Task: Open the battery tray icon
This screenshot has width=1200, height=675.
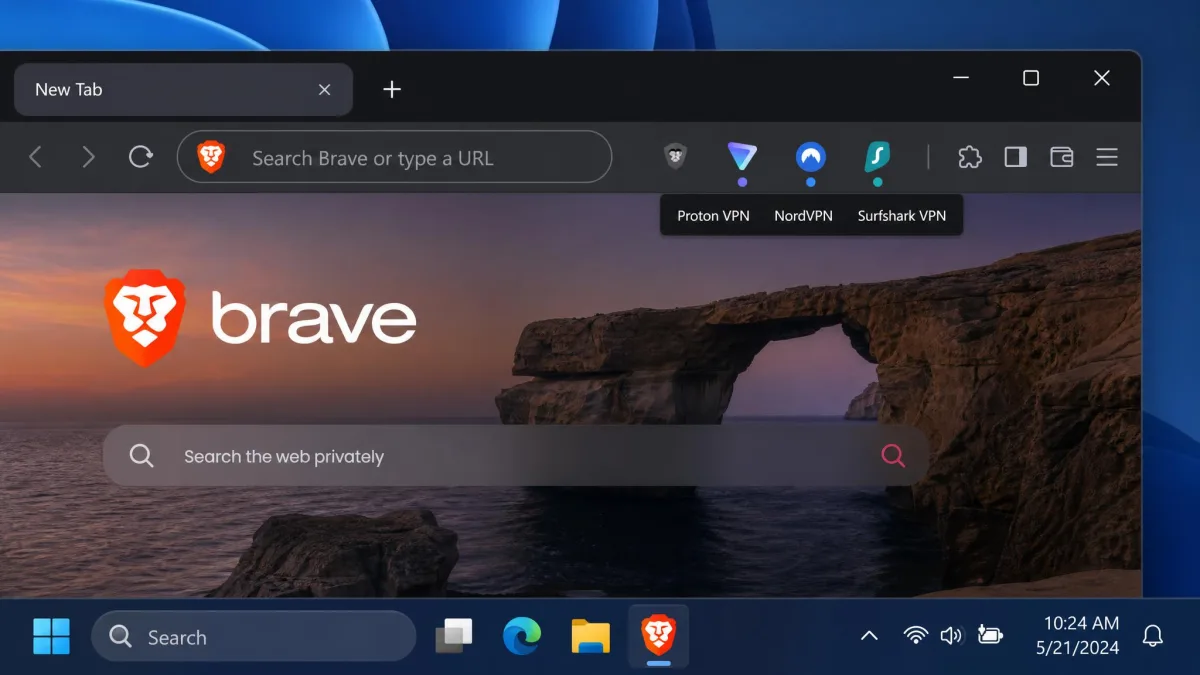Action: coord(990,635)
